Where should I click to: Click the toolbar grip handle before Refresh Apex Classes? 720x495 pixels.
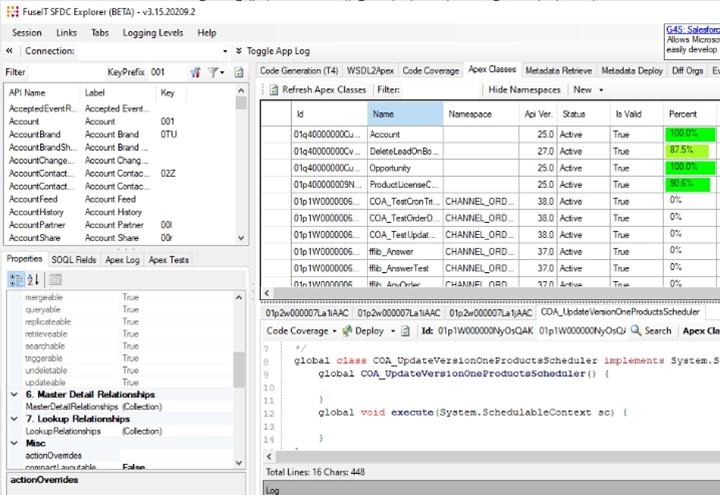(263, 90)
